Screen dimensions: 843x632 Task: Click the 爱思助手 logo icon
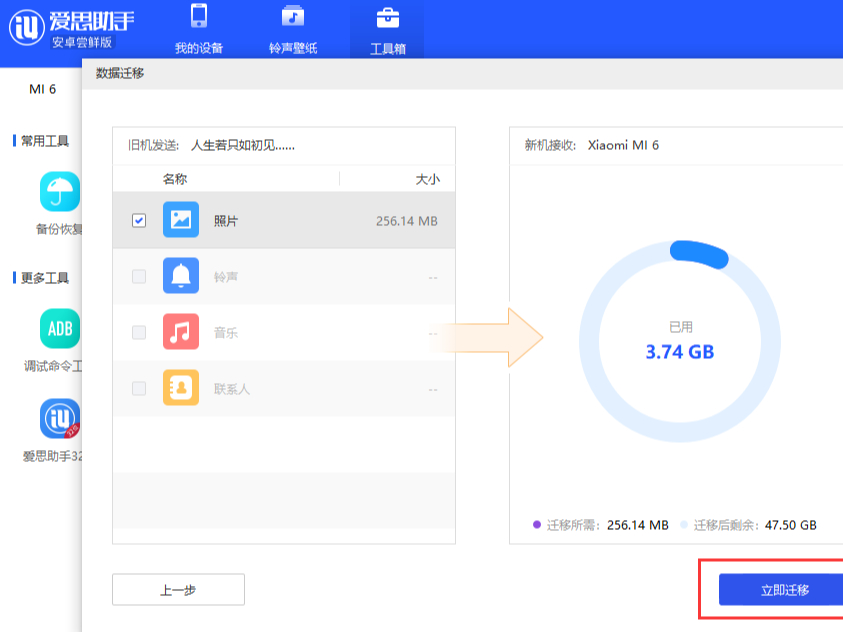point(26,27)
